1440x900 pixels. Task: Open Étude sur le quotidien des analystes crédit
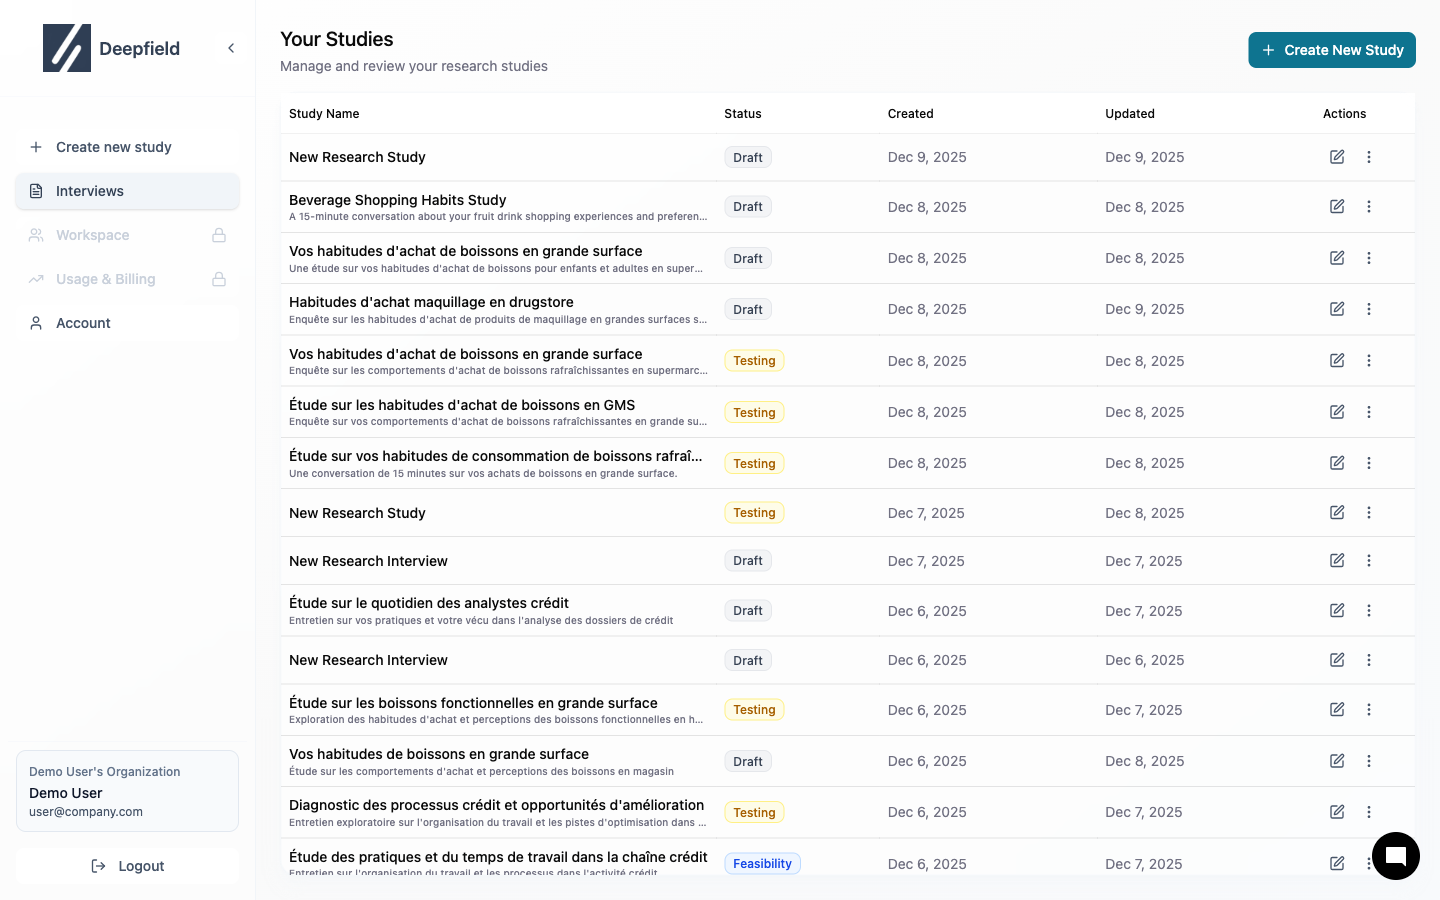(x=428, y=603)
